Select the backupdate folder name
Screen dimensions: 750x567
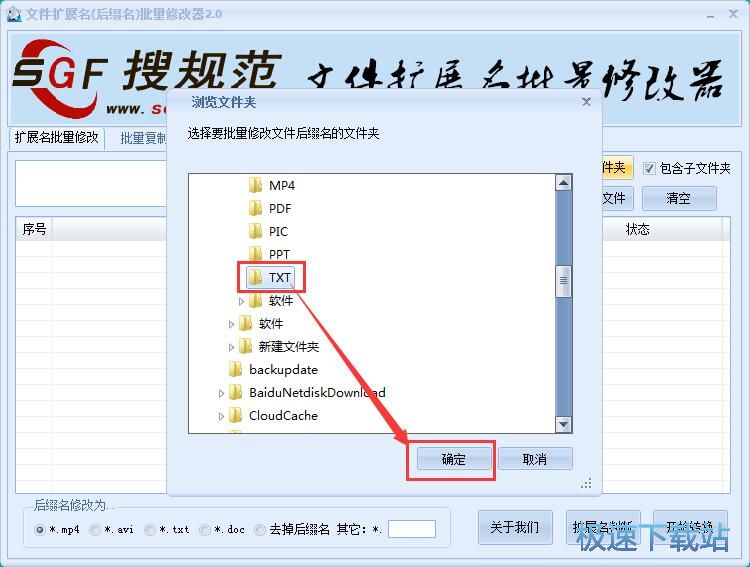[284, 369]
